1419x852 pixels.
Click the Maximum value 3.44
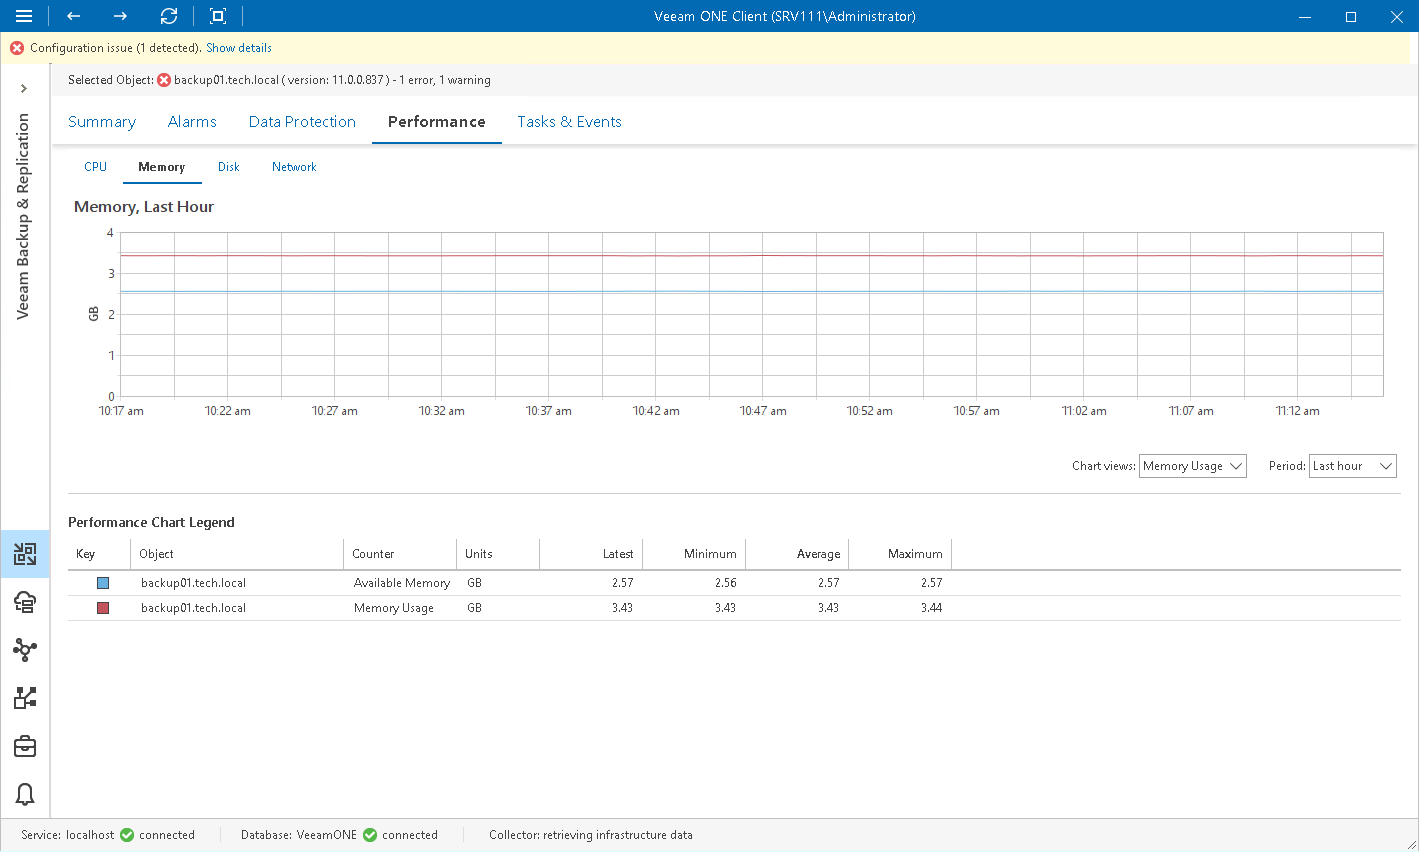tap(931, 608)
